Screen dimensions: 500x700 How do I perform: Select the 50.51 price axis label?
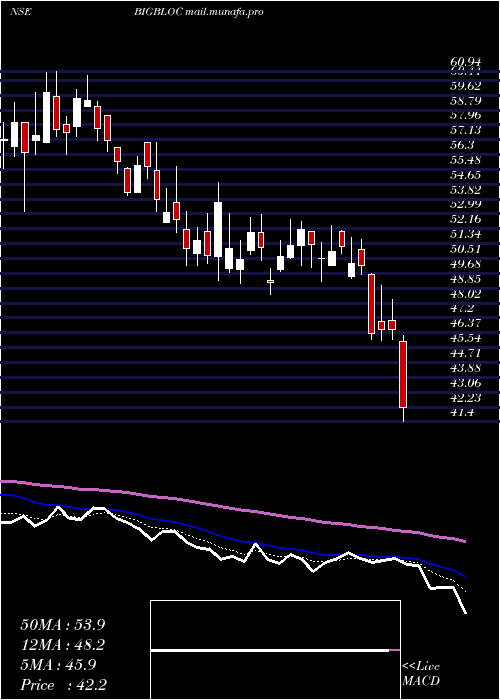(x=466, y=249)
